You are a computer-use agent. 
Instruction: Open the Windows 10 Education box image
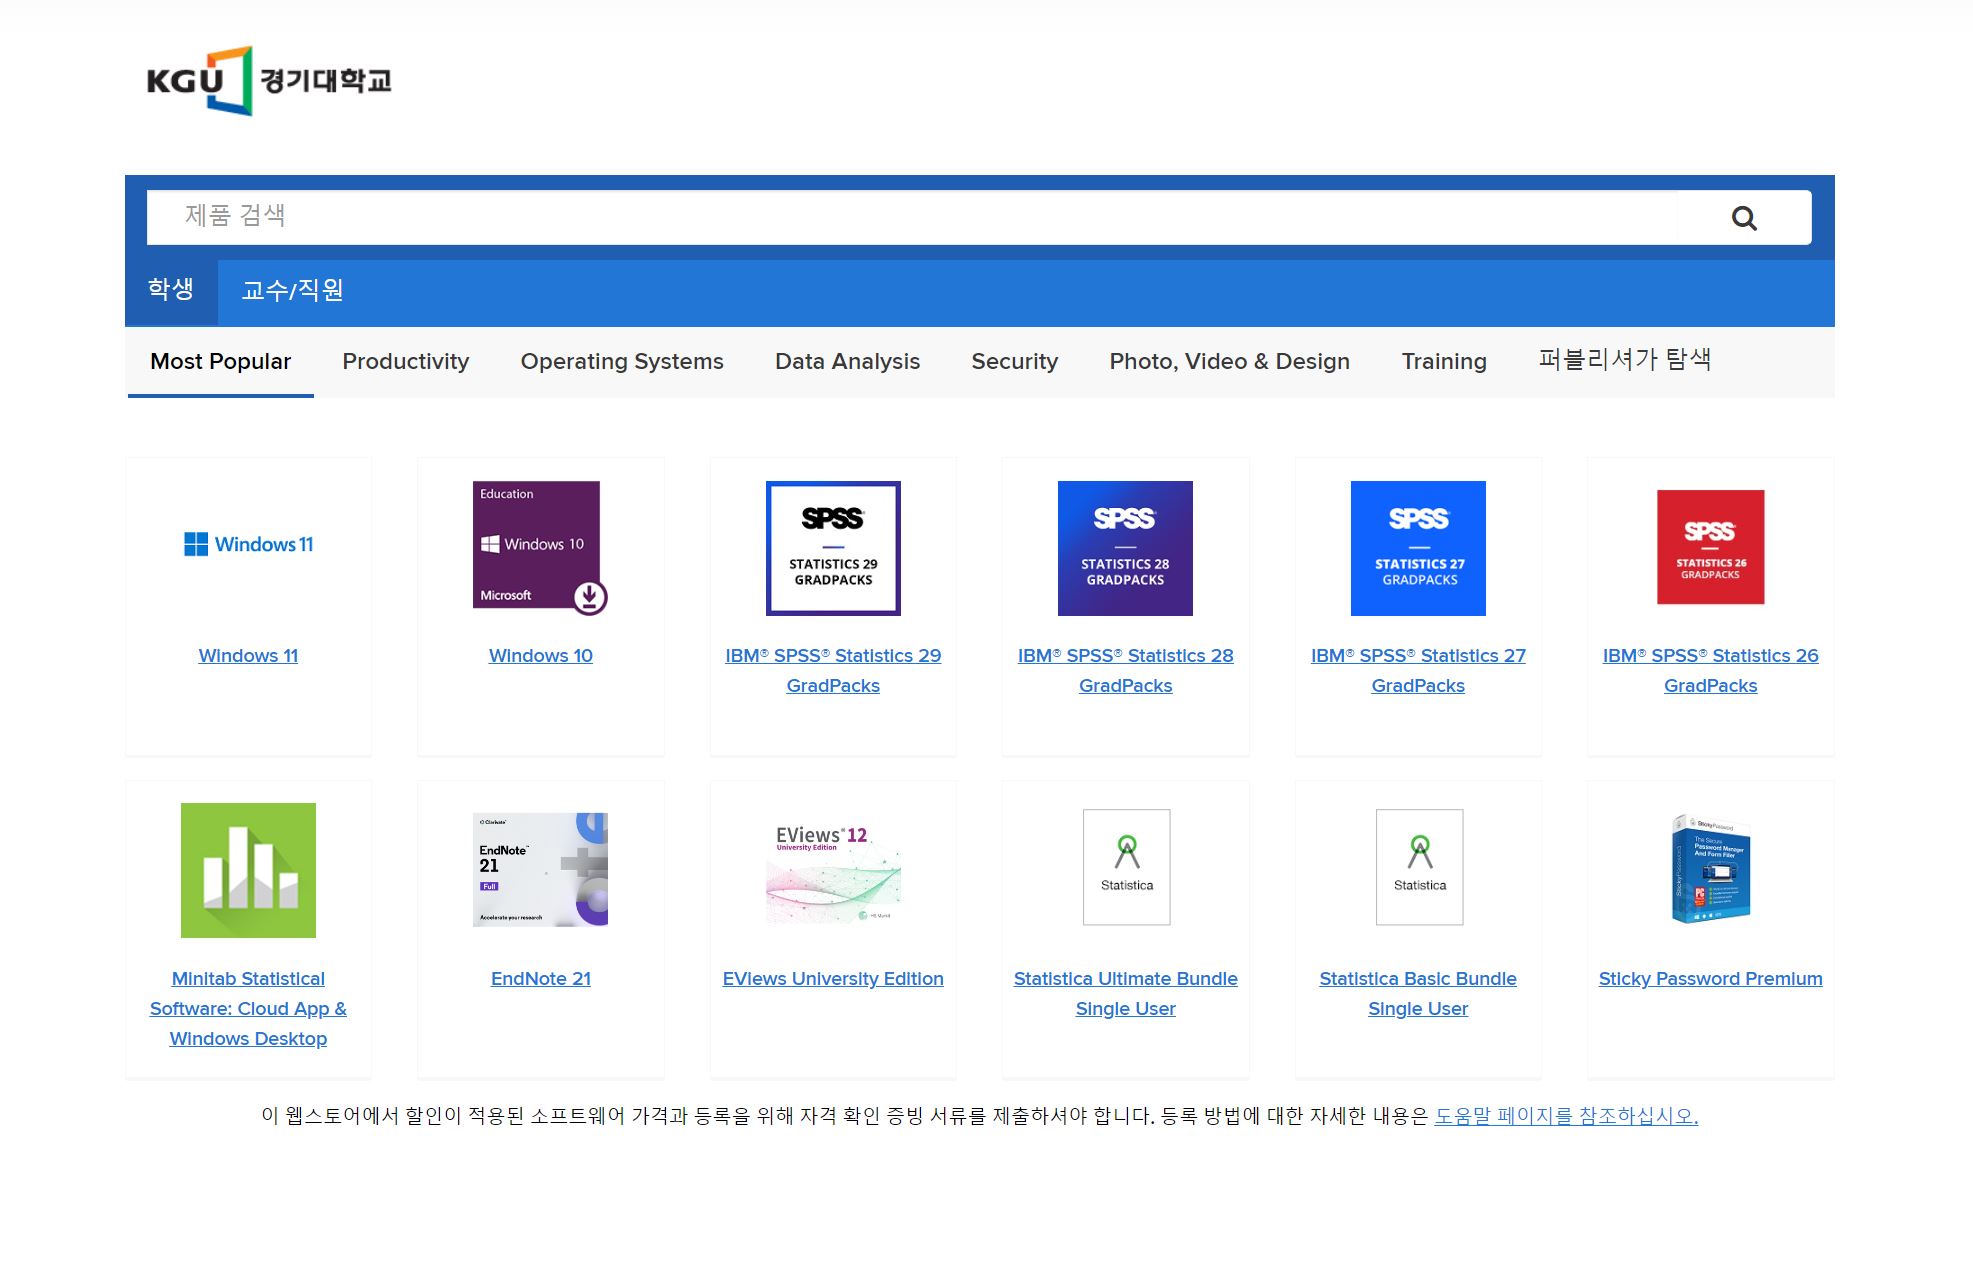[x=540, y=547]
